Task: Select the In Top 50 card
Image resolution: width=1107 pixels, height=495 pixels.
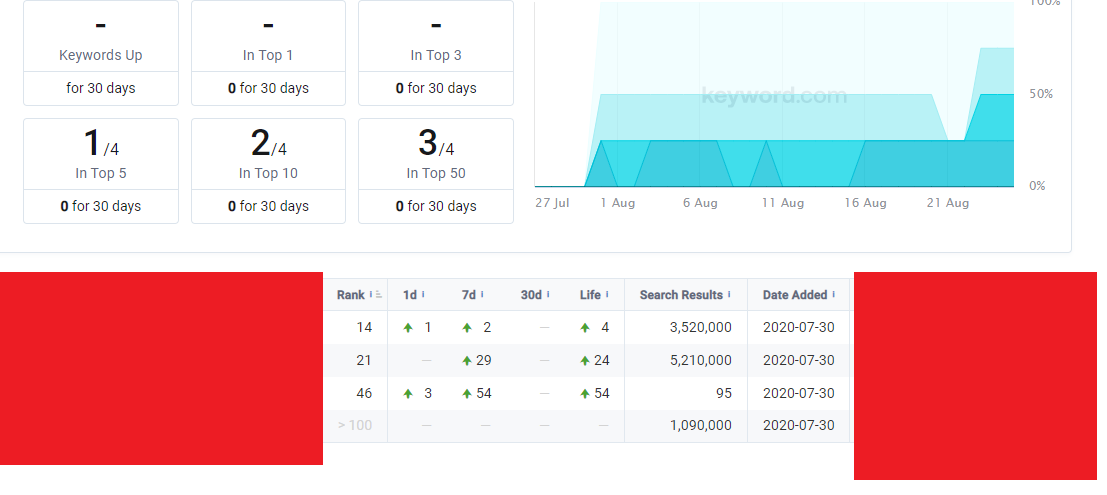Action: click(x=436, y=170)
